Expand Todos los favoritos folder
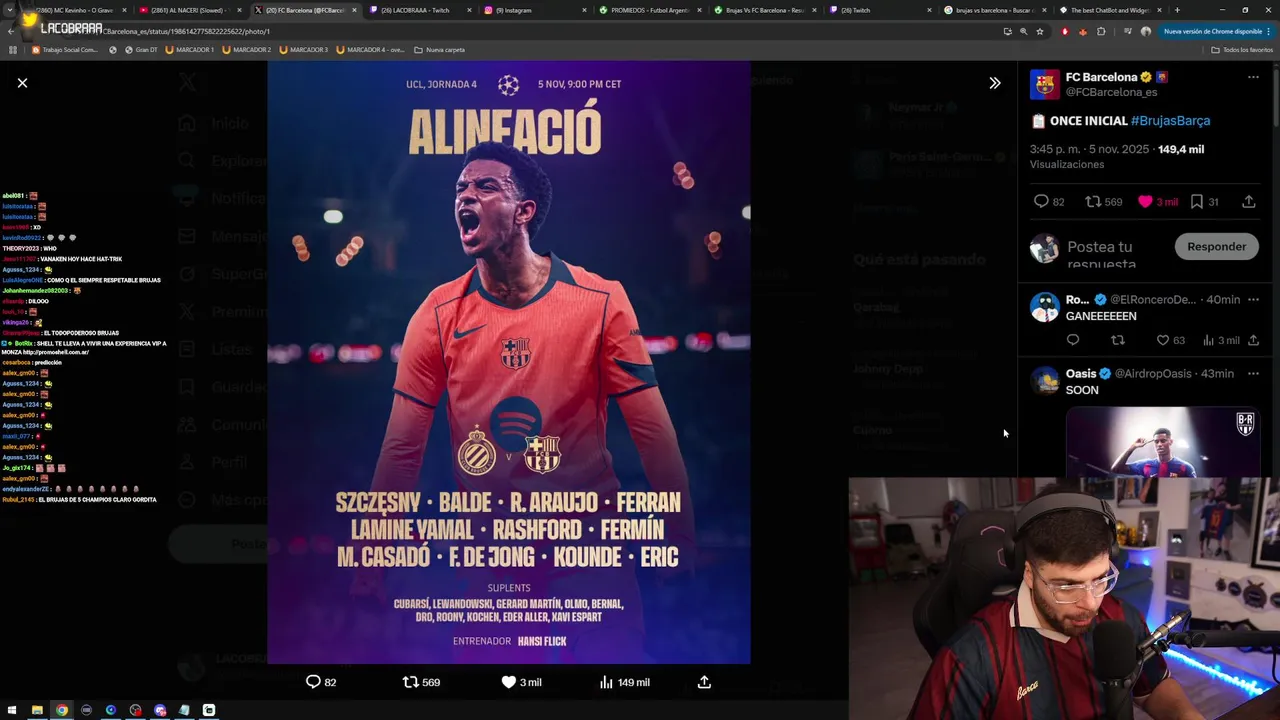 (x=1242, y=49)
